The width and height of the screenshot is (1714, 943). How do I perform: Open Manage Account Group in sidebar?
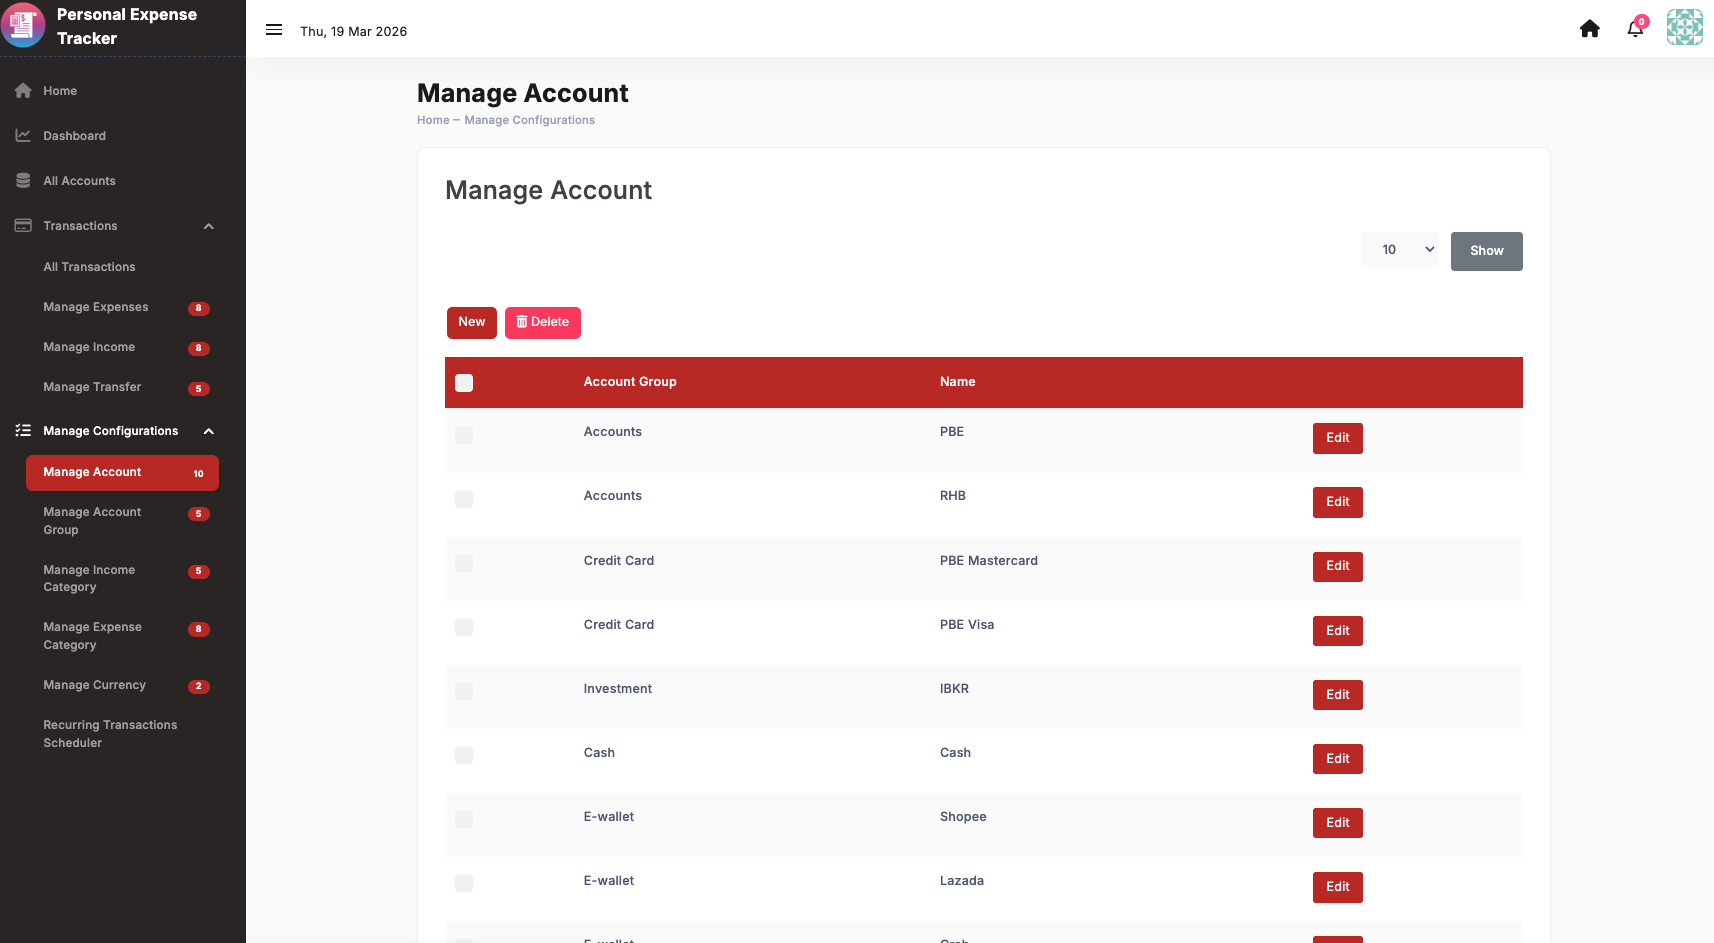click(92, 521)
